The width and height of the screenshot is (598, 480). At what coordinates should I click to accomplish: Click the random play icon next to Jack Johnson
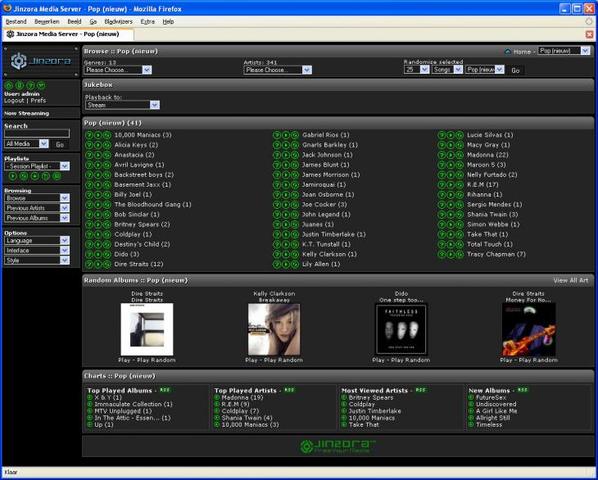294,155
